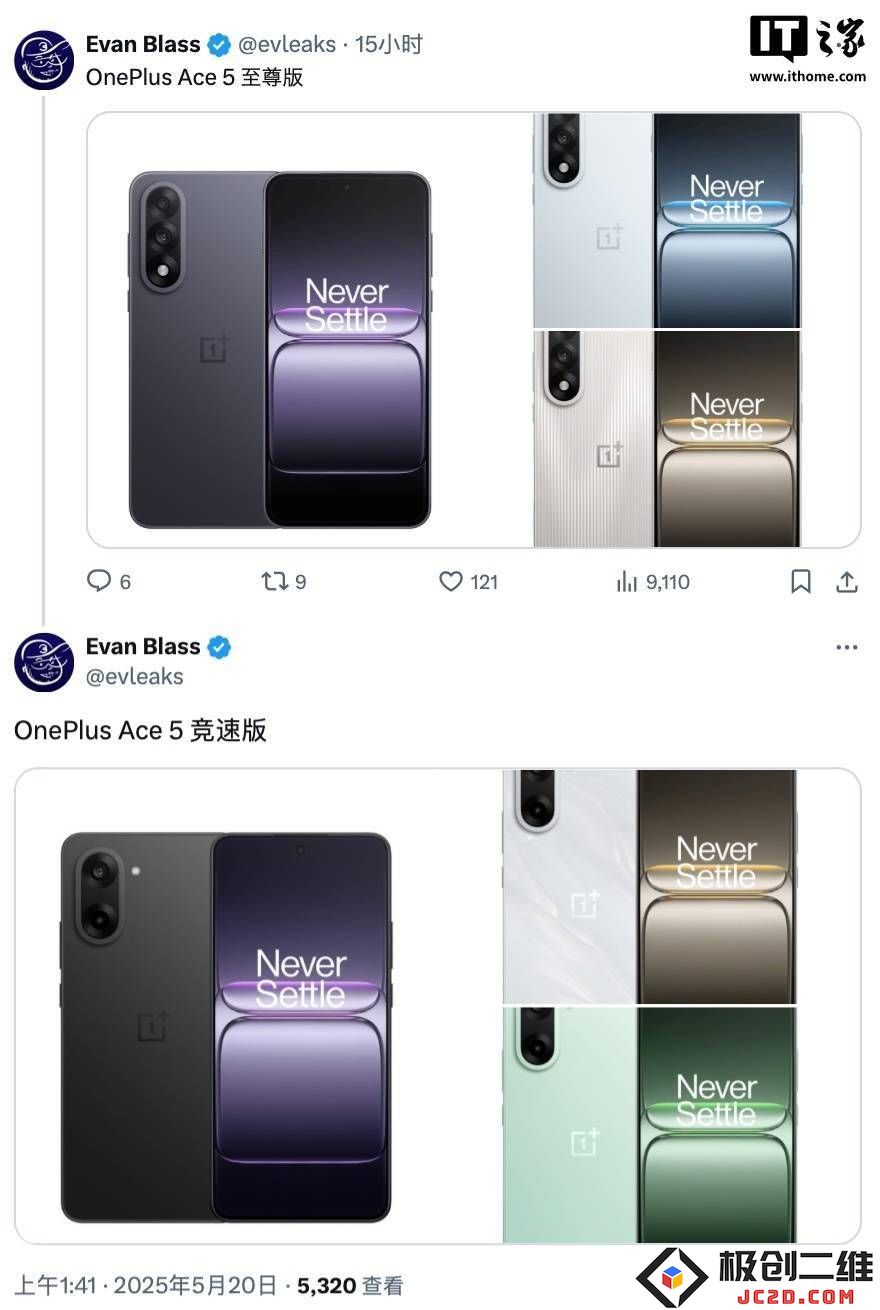Click the share icon on first tweet

pyautogui.click(x=846, y=581)
